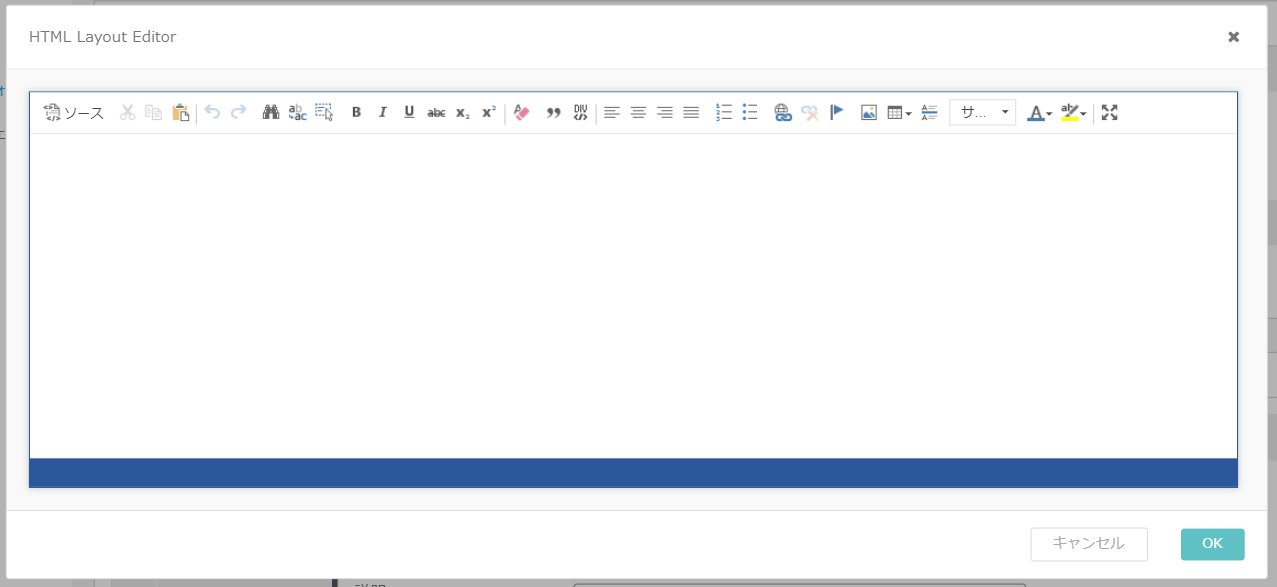Click the Cut scissors icon
Image resolution: width=1277 pixels, height=587 pixels.
[127, 113]
